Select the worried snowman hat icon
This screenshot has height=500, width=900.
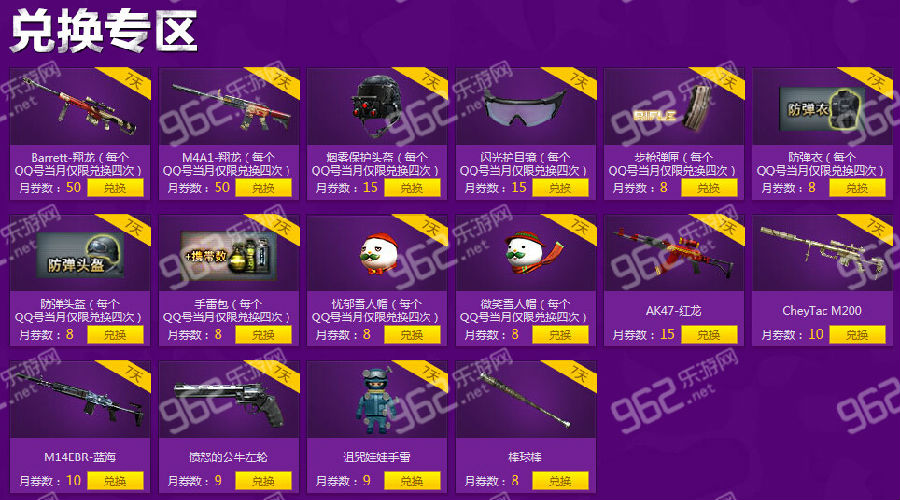[x=379, y=253]
